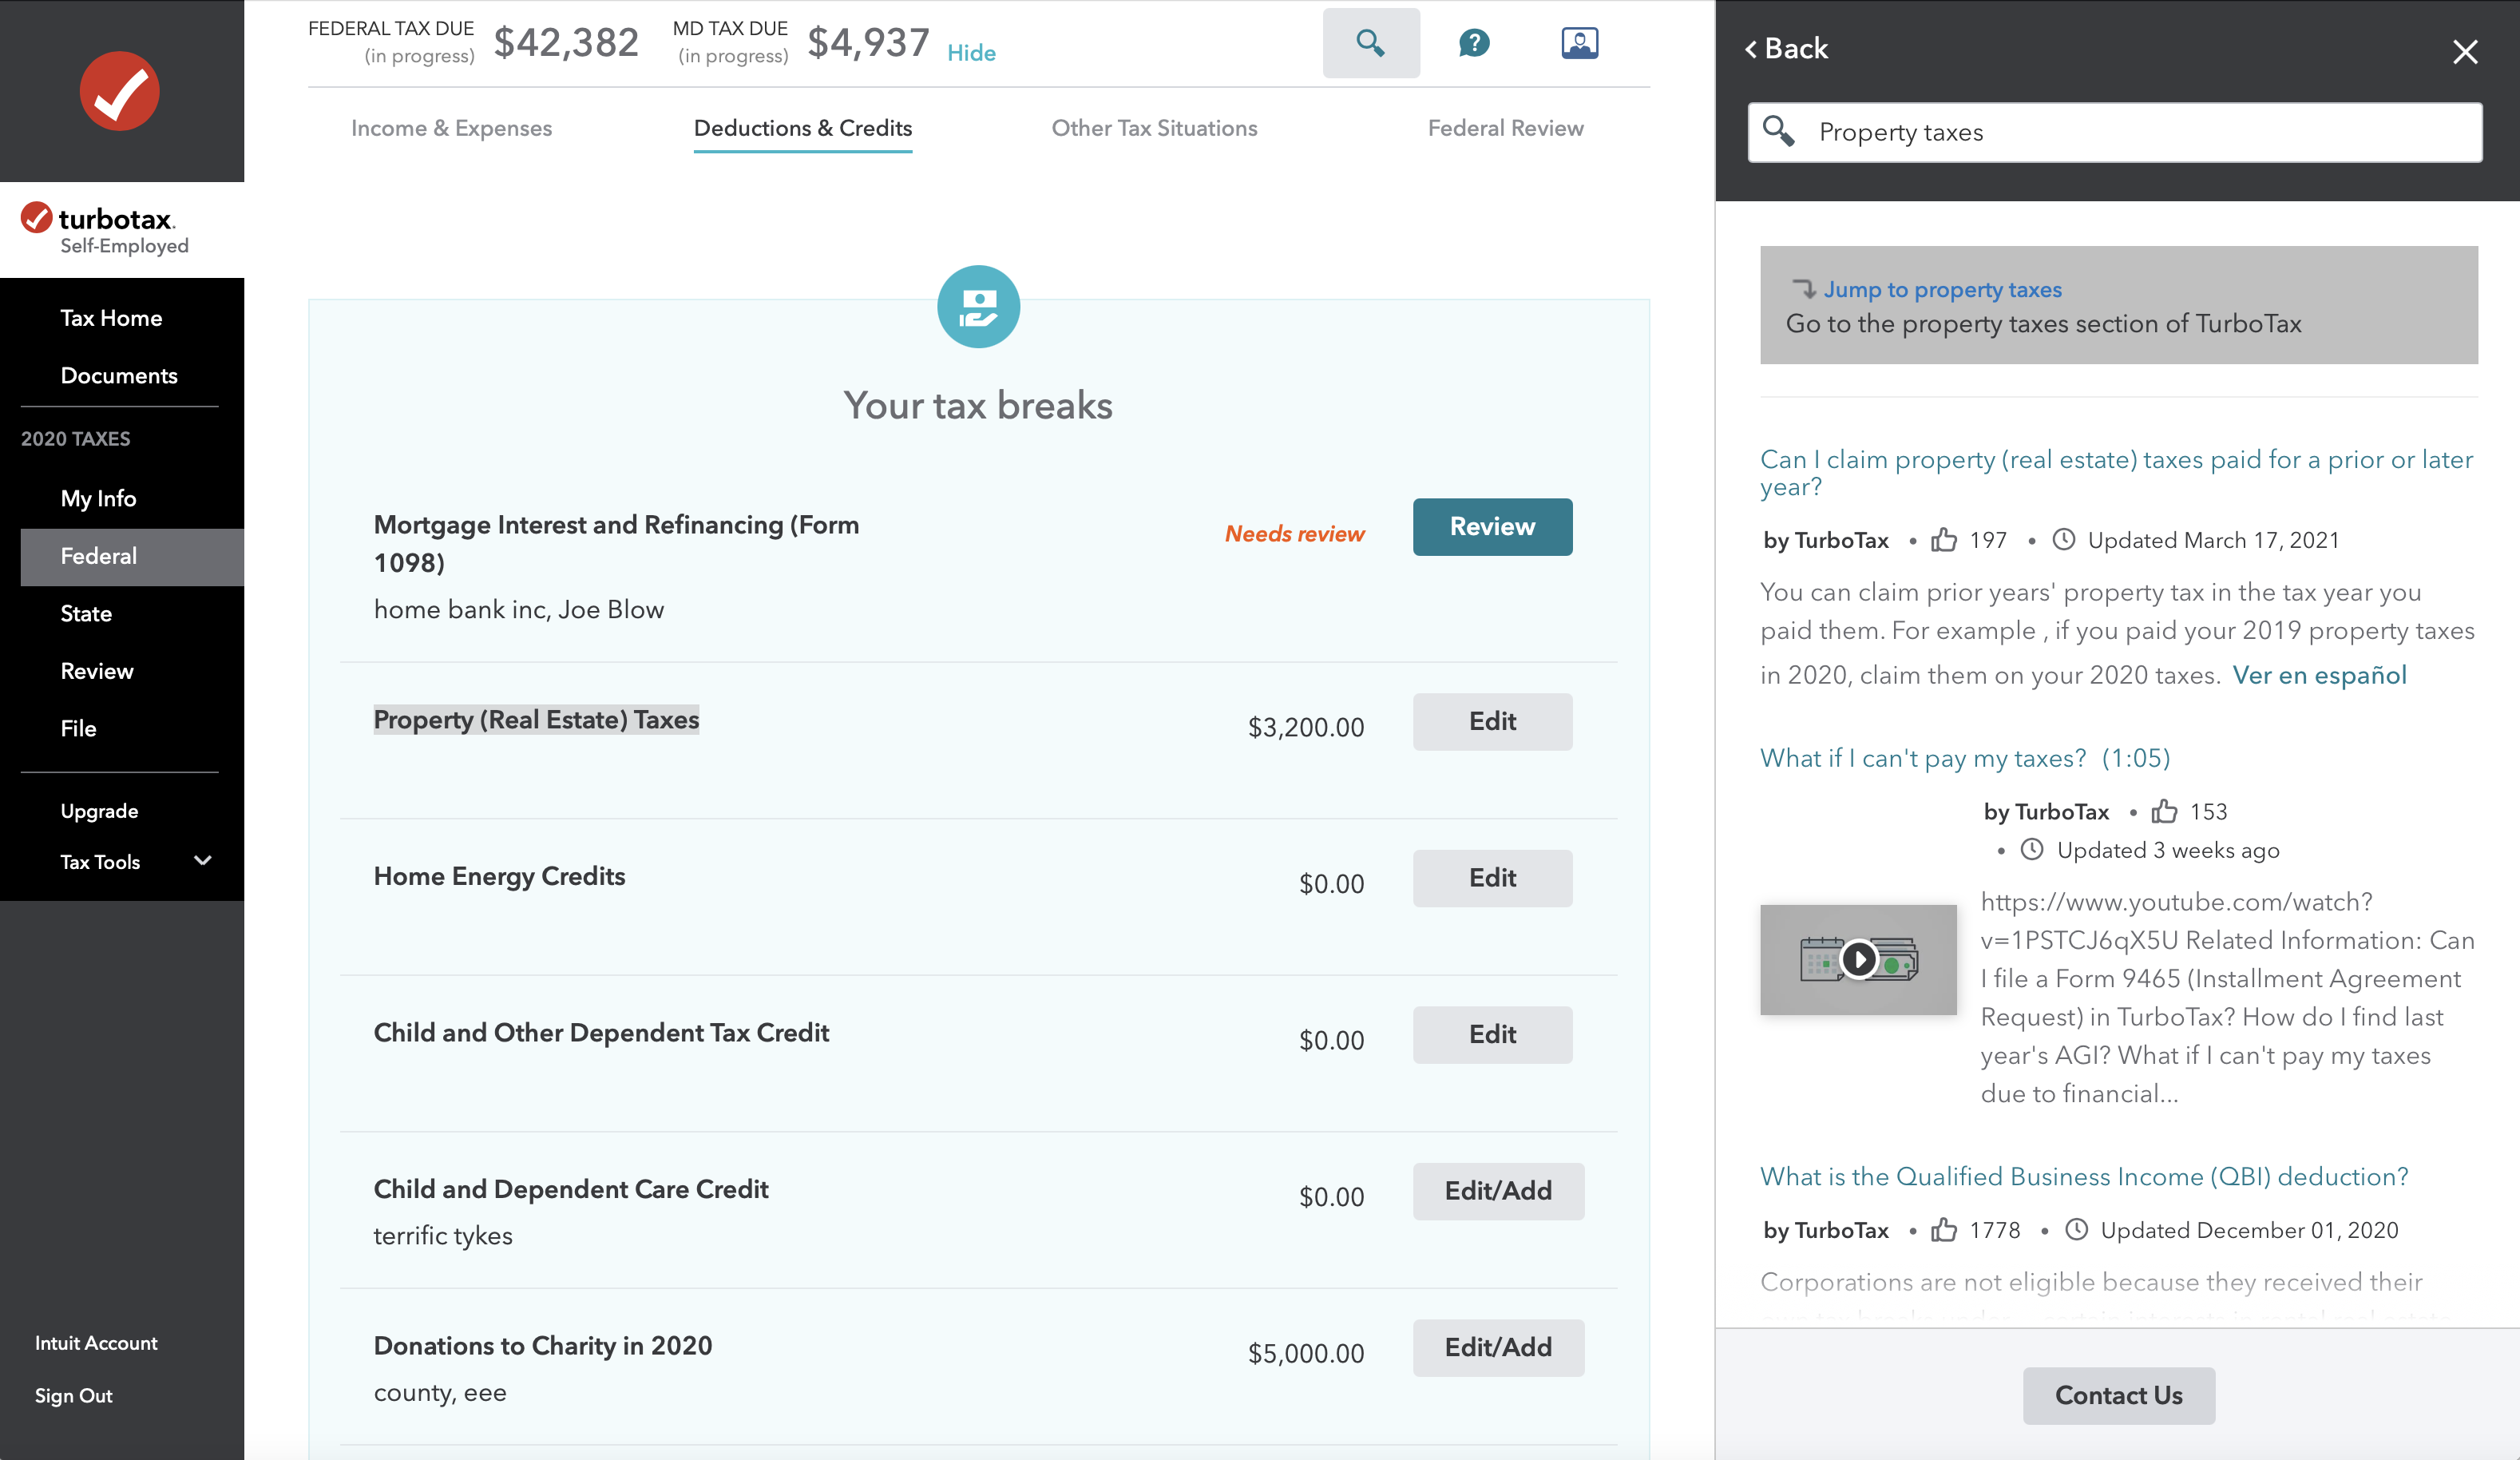
Task: Open Intuit Account link
Action: (96, 1343)
